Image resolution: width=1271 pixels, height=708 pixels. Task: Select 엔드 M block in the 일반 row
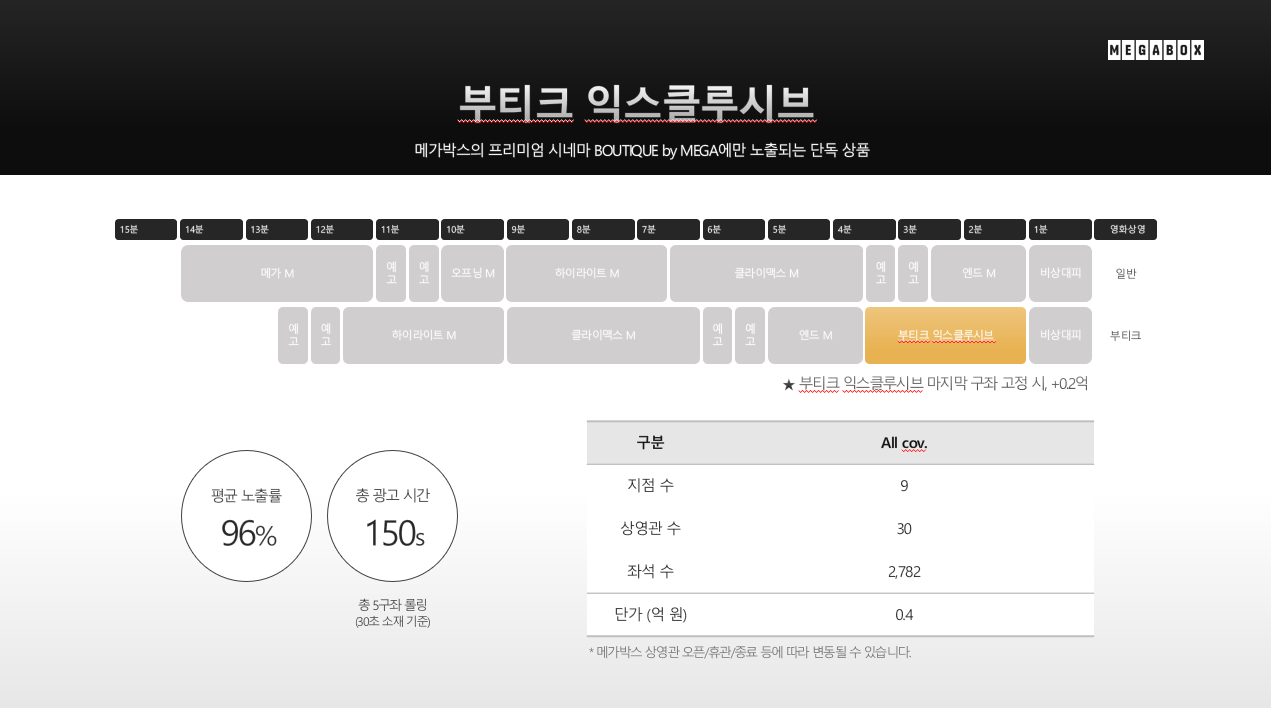coord(979,273)
